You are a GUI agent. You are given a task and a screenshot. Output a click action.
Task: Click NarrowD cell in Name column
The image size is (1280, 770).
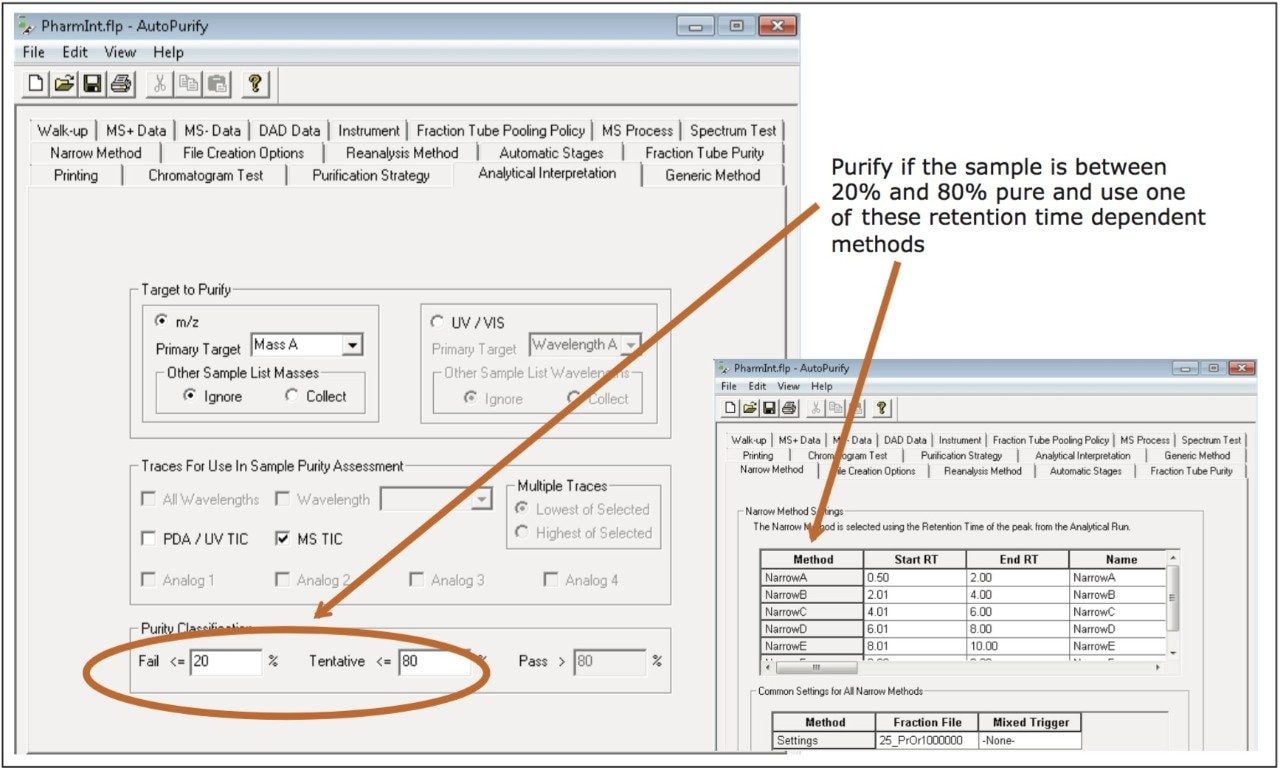(x=1117, y=629)
